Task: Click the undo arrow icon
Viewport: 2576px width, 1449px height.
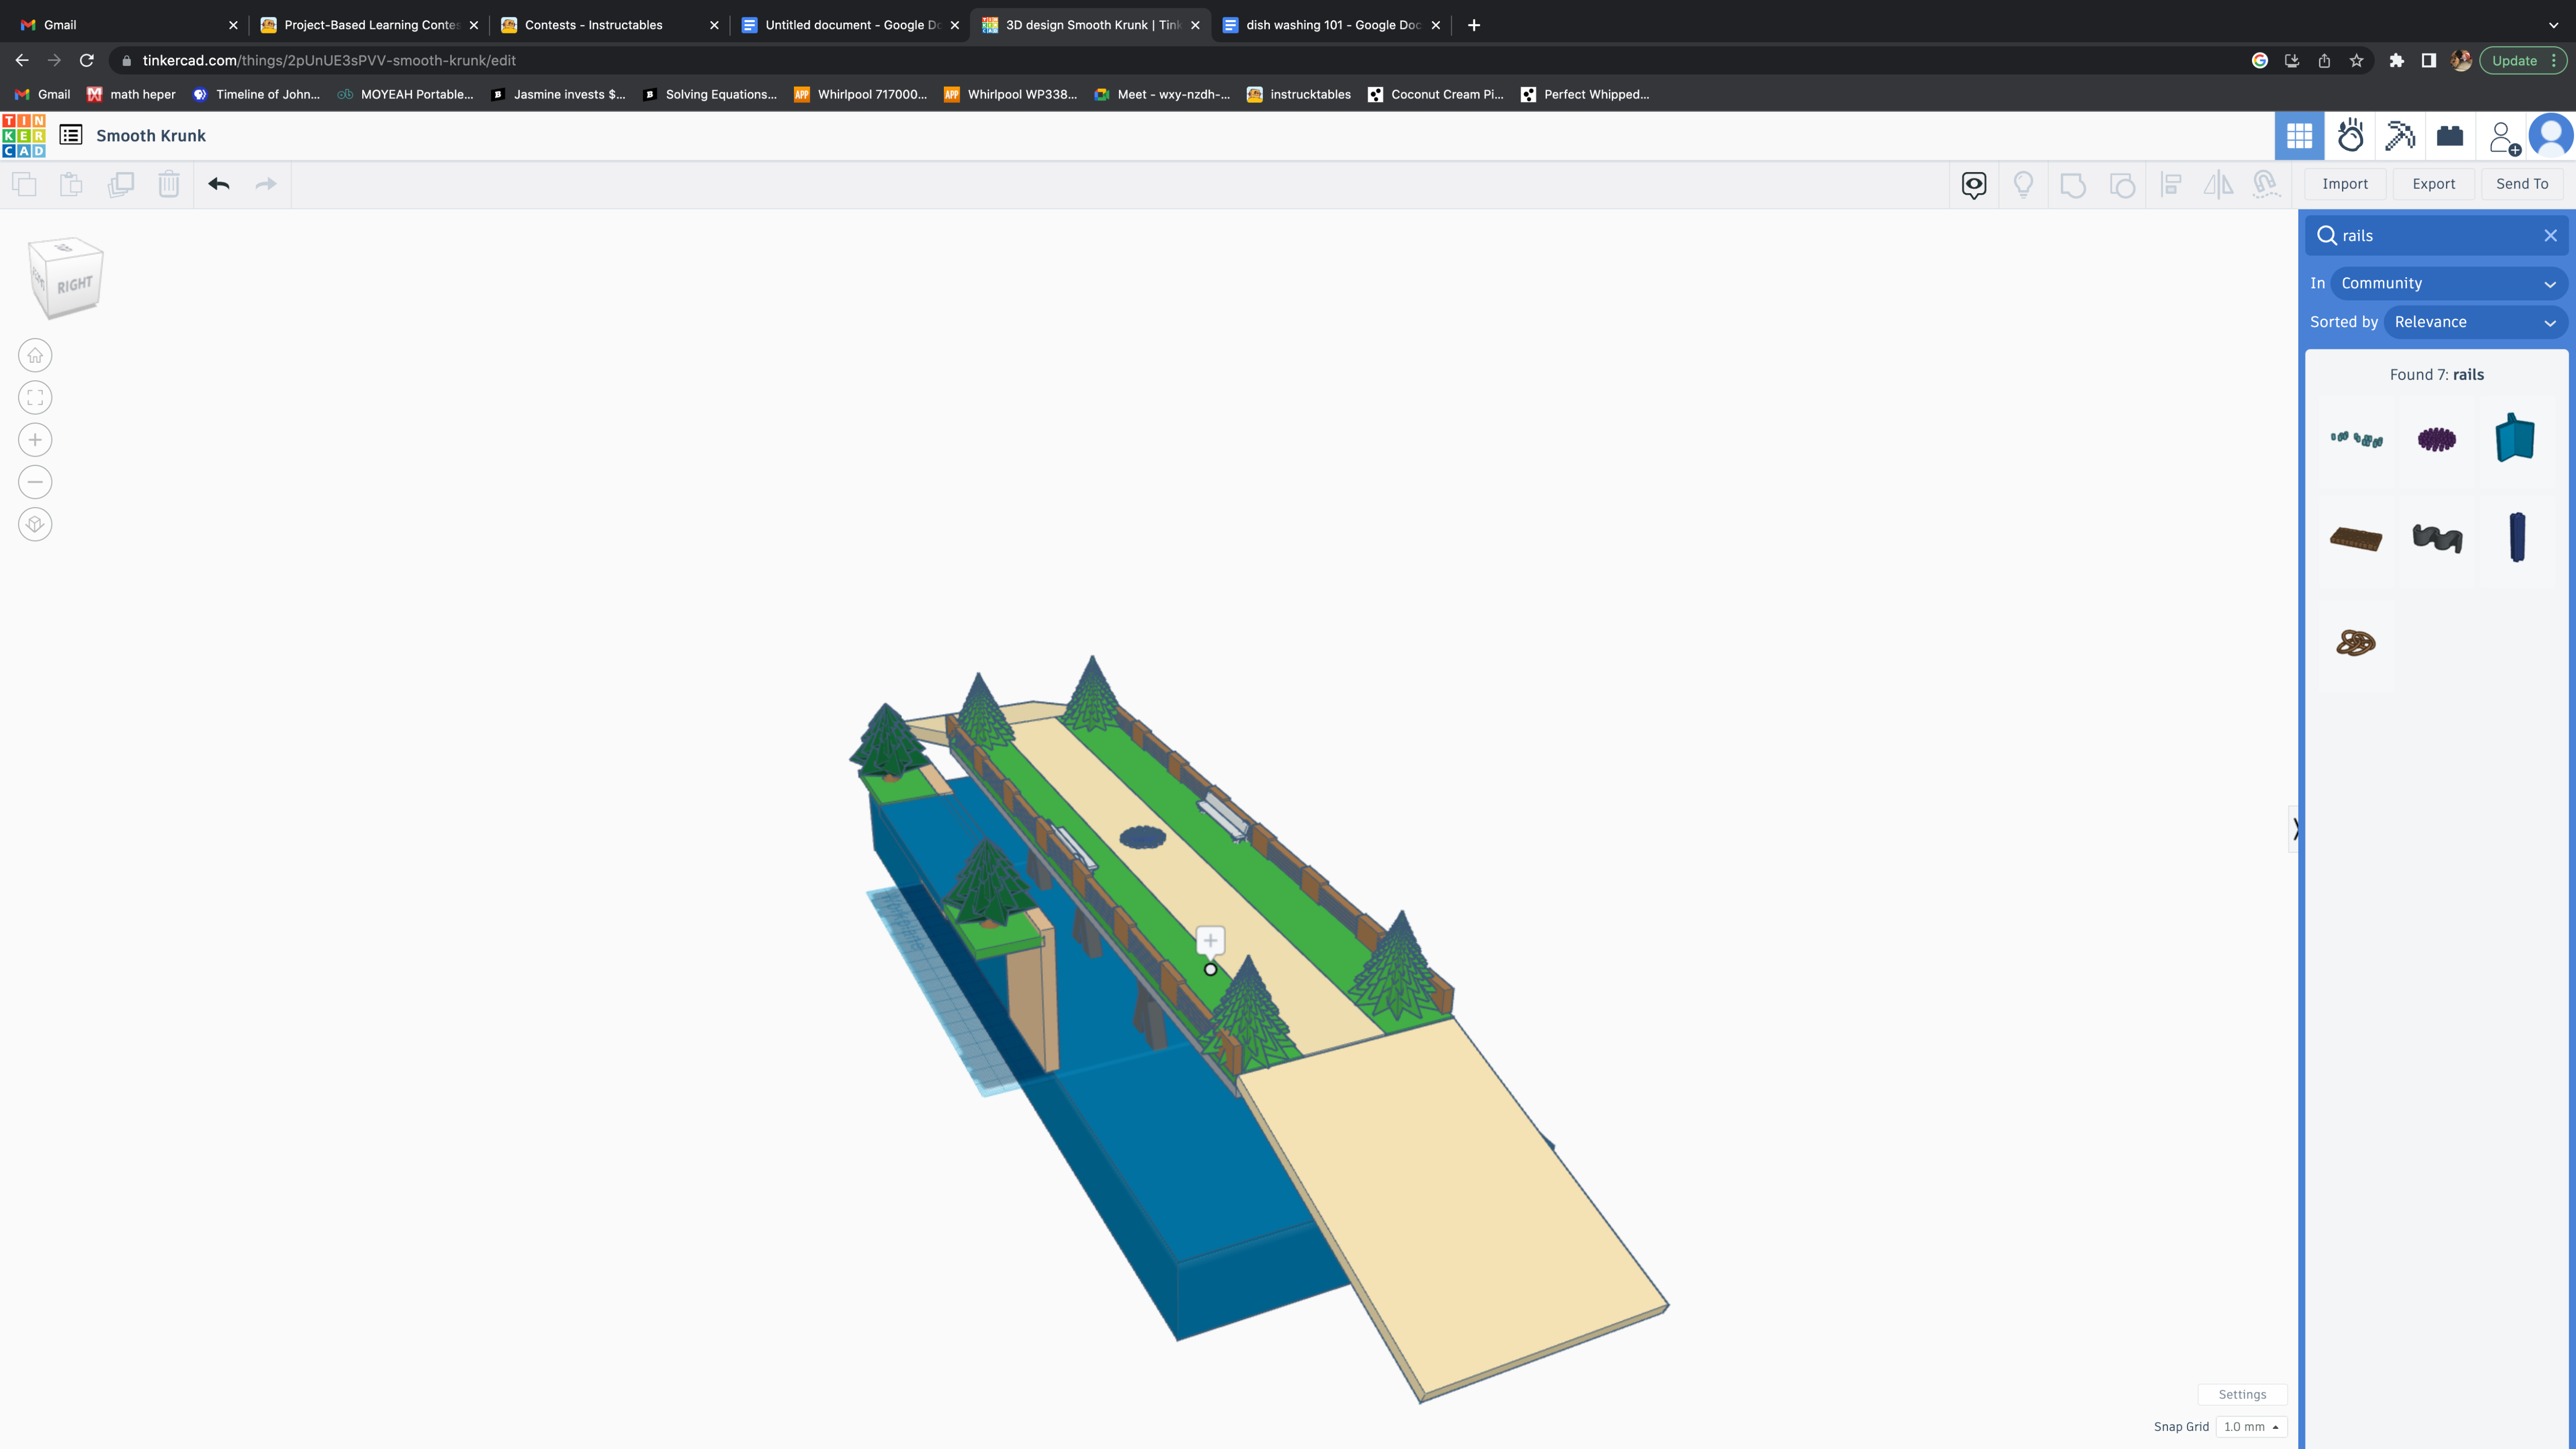Action: click(219, 184)
